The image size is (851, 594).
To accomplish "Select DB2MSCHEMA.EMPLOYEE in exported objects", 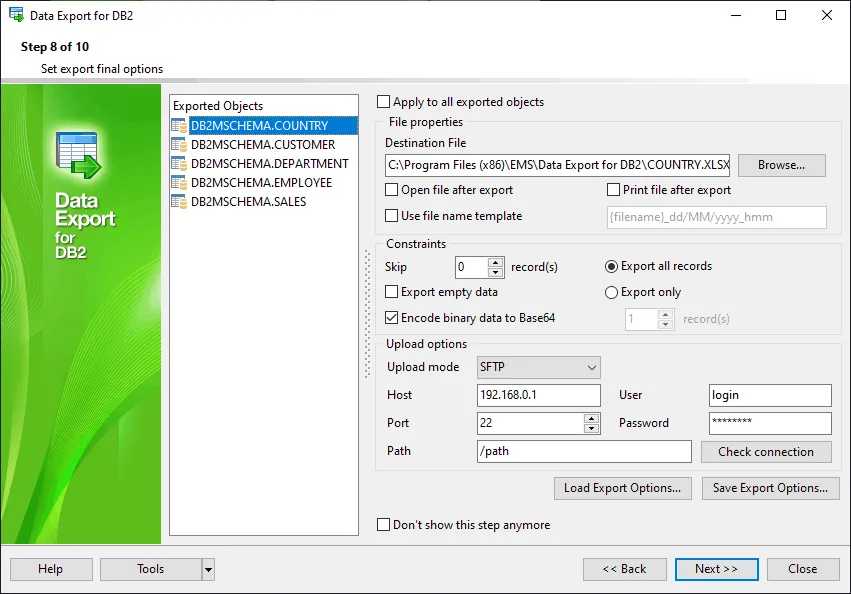I will [x=261, y=183].
